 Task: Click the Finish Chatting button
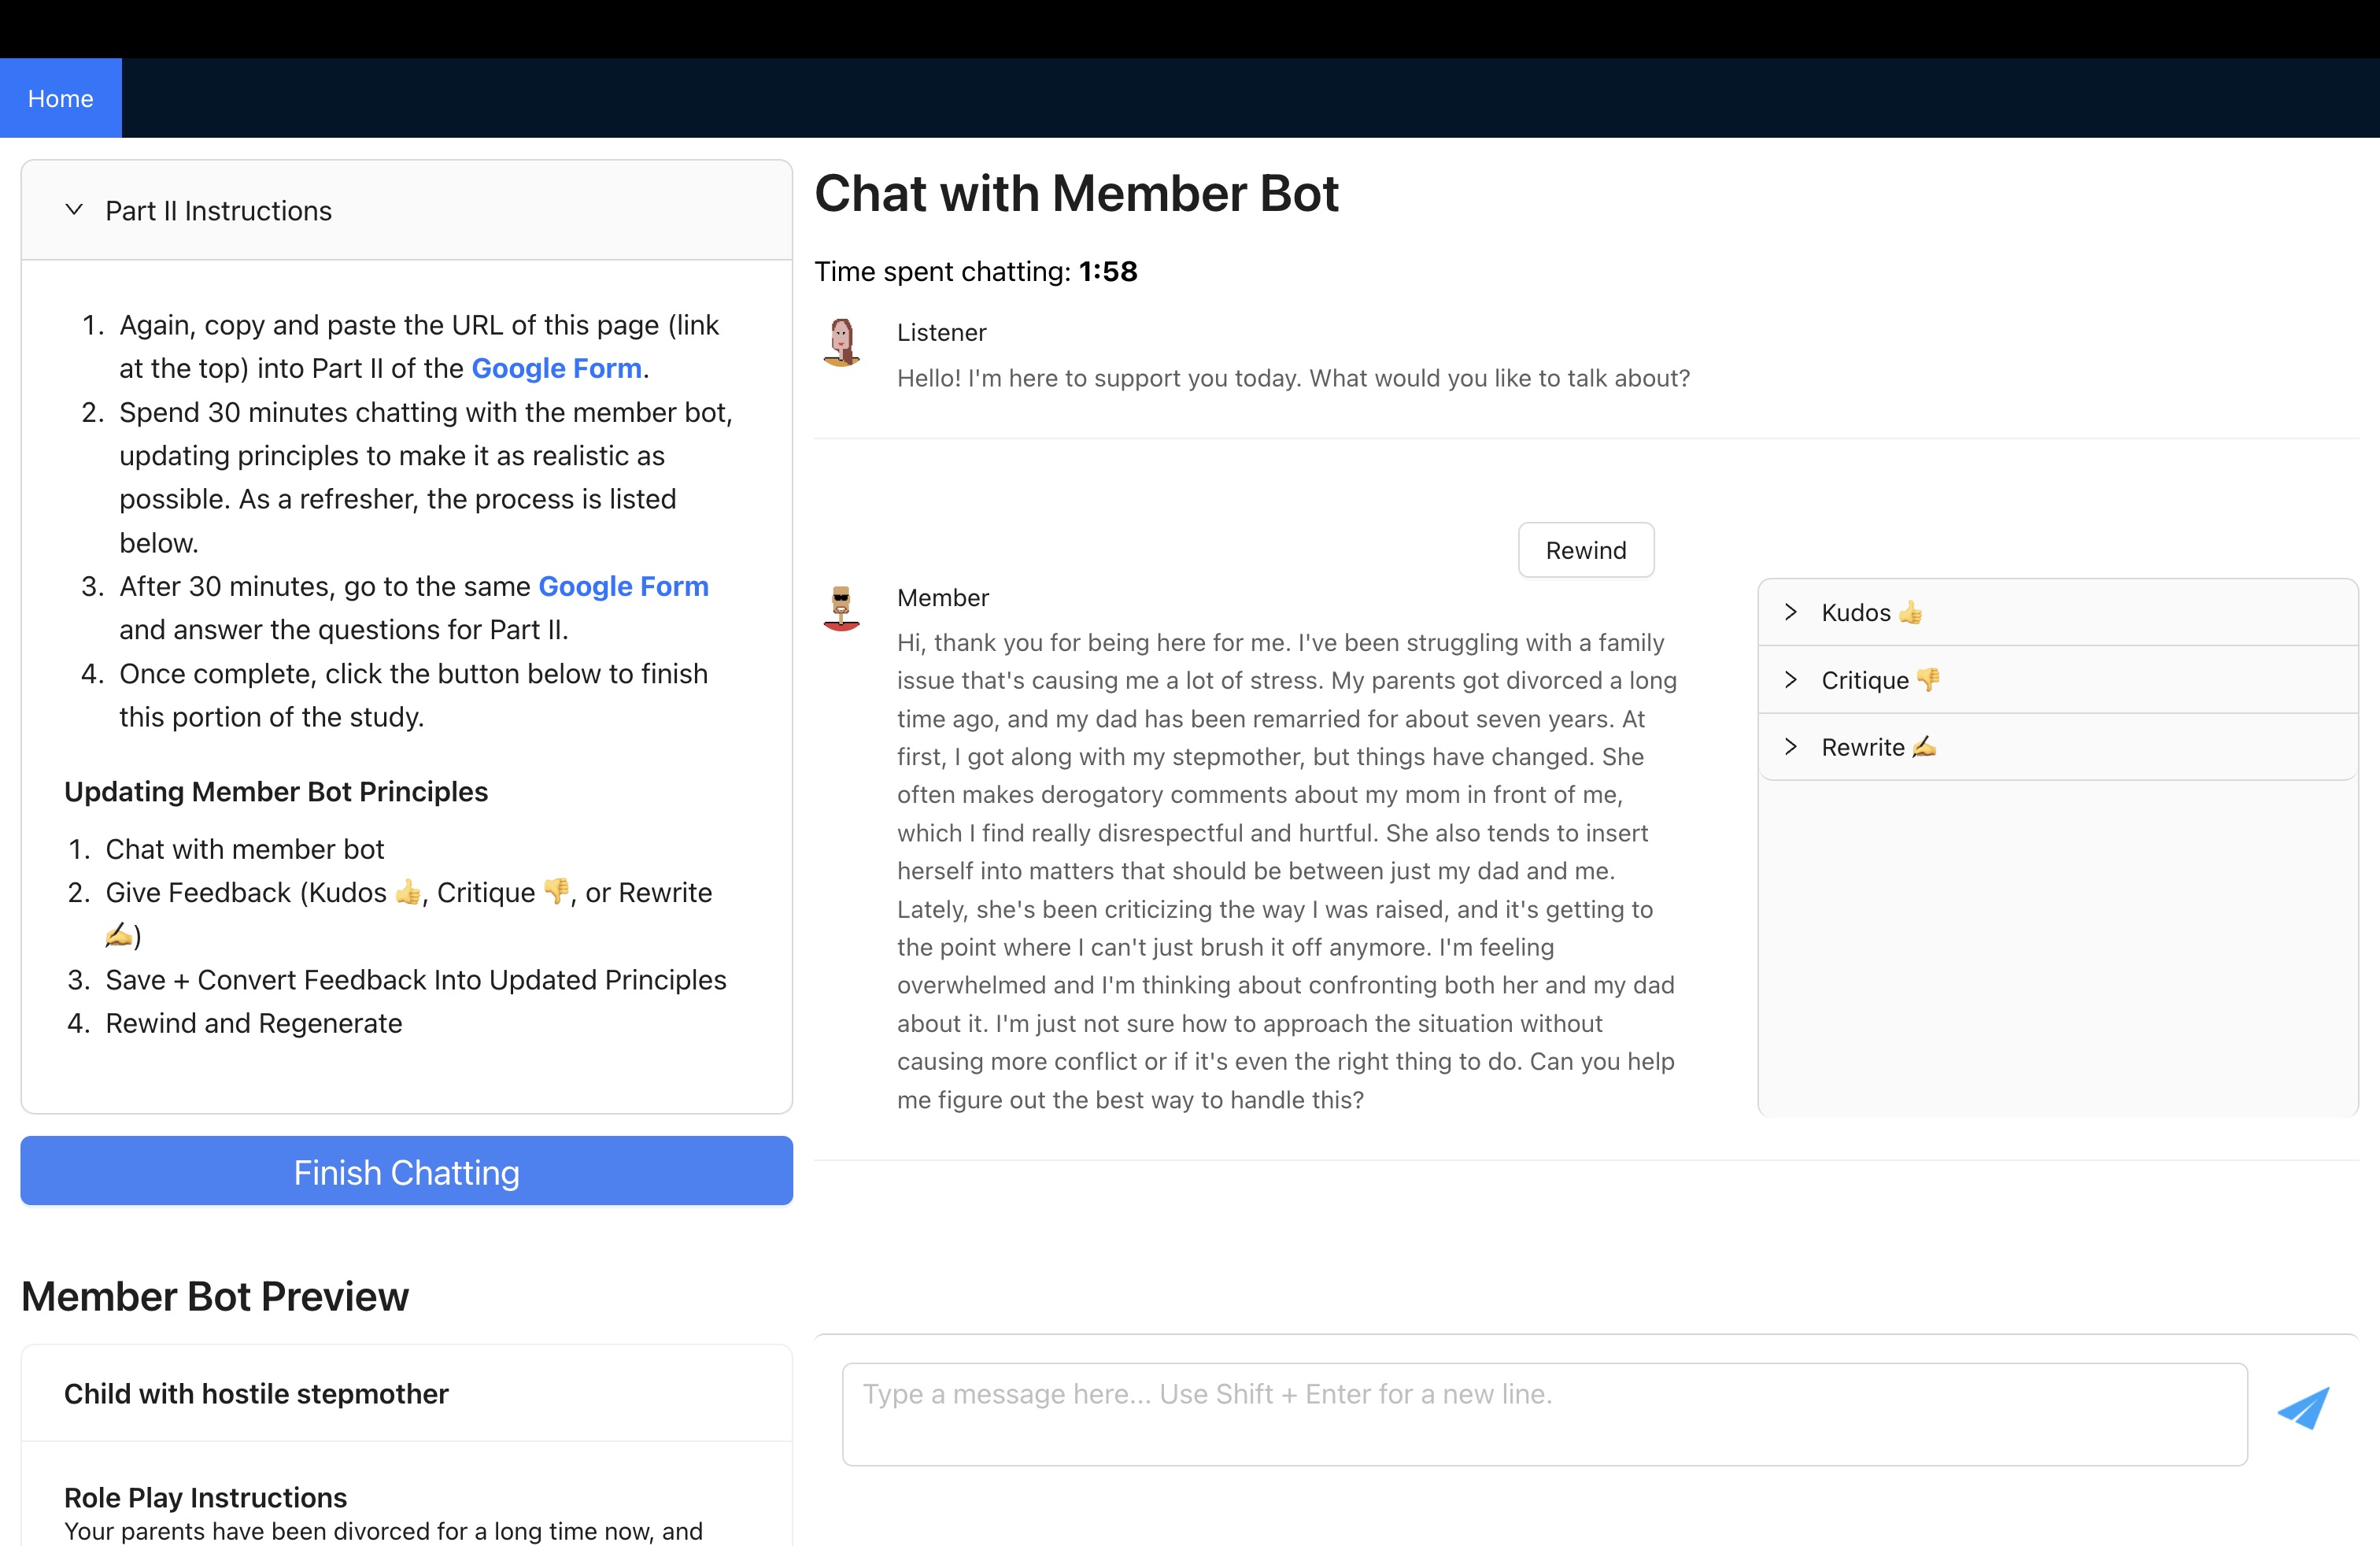click(x=406, y=1172)
